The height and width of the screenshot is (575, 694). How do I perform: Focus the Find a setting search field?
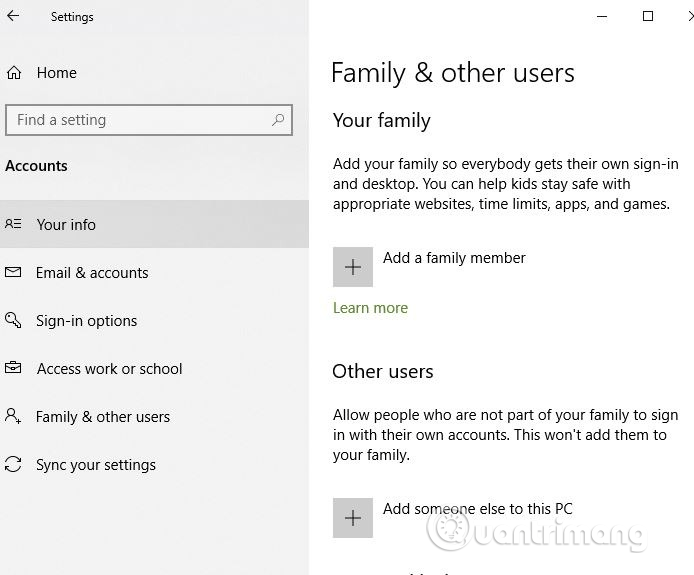(x=140, y=120)
